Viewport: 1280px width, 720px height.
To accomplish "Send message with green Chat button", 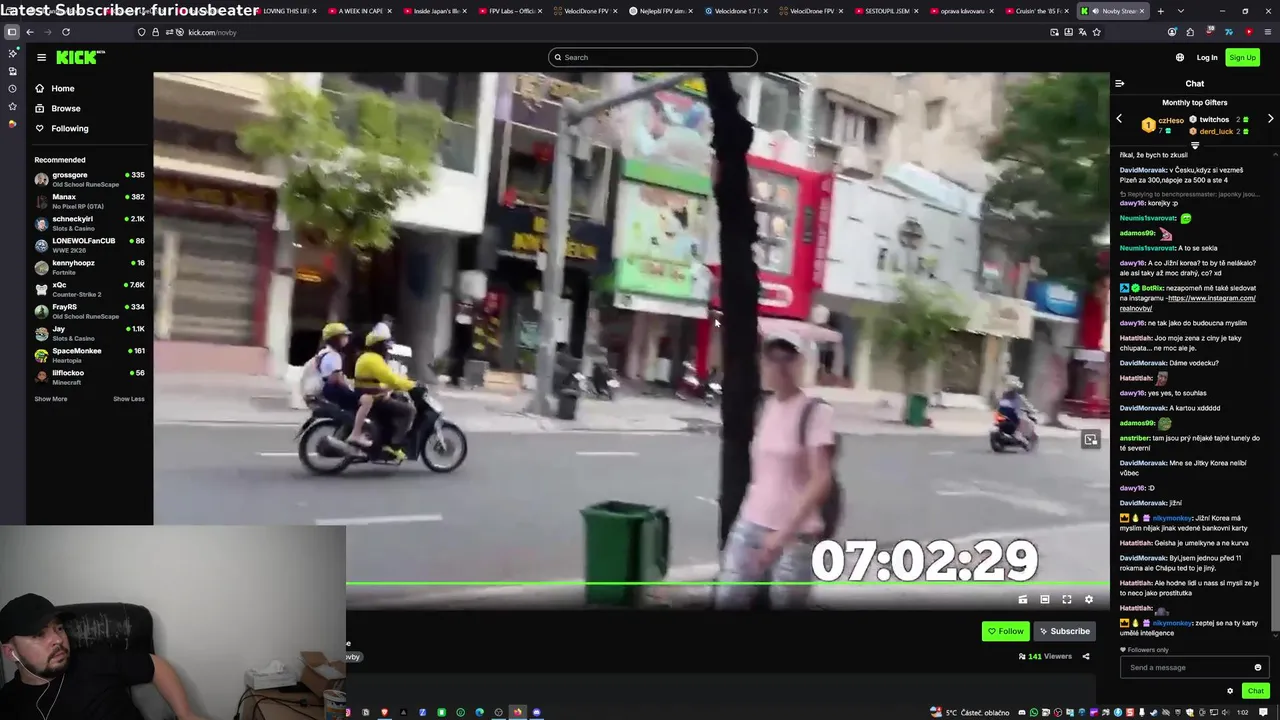I will click(1256, 690).
